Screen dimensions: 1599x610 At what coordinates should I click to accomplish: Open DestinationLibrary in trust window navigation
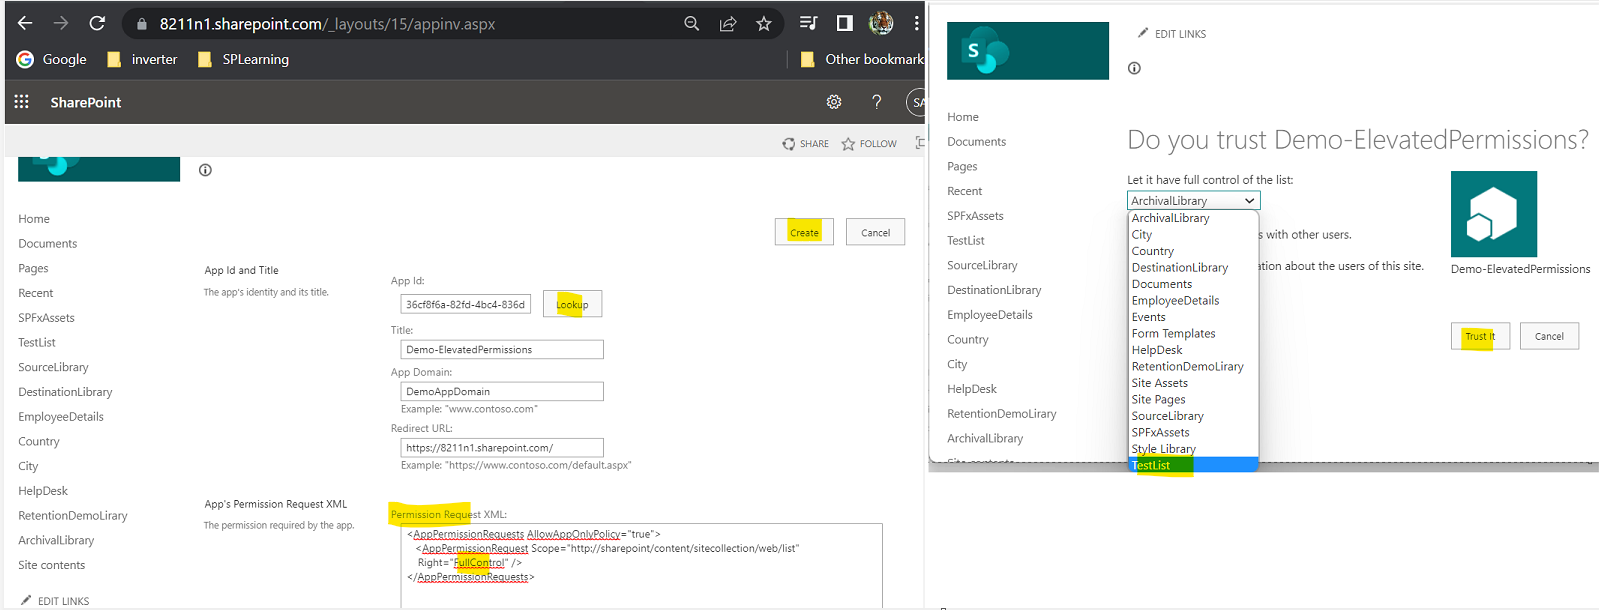[x=994, y=290]
